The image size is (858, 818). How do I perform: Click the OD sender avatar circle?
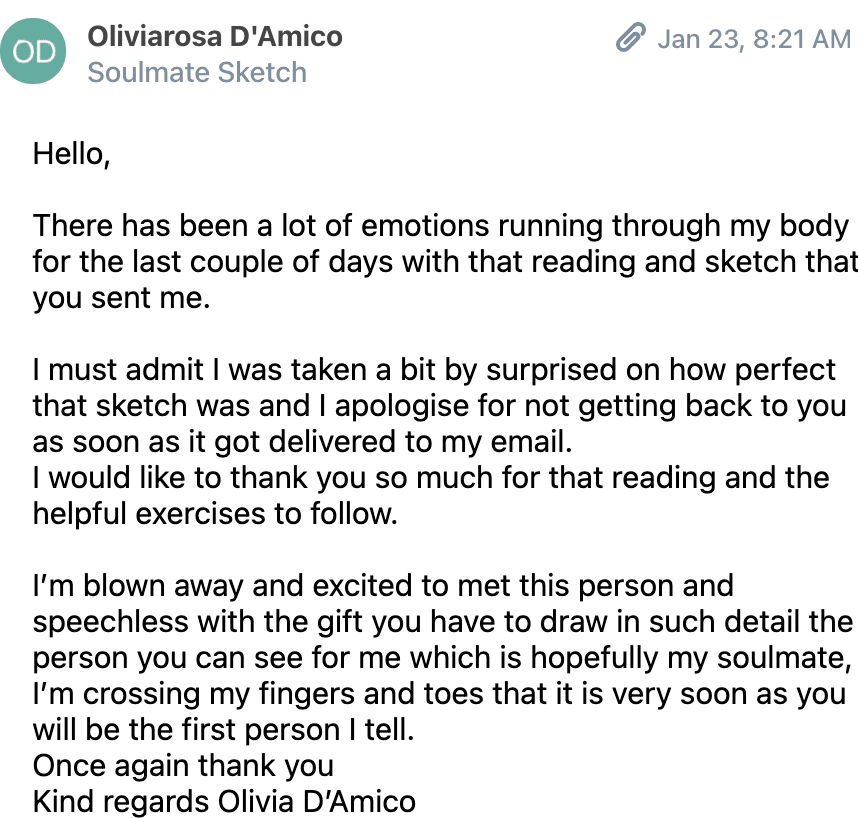pos(33,51)
